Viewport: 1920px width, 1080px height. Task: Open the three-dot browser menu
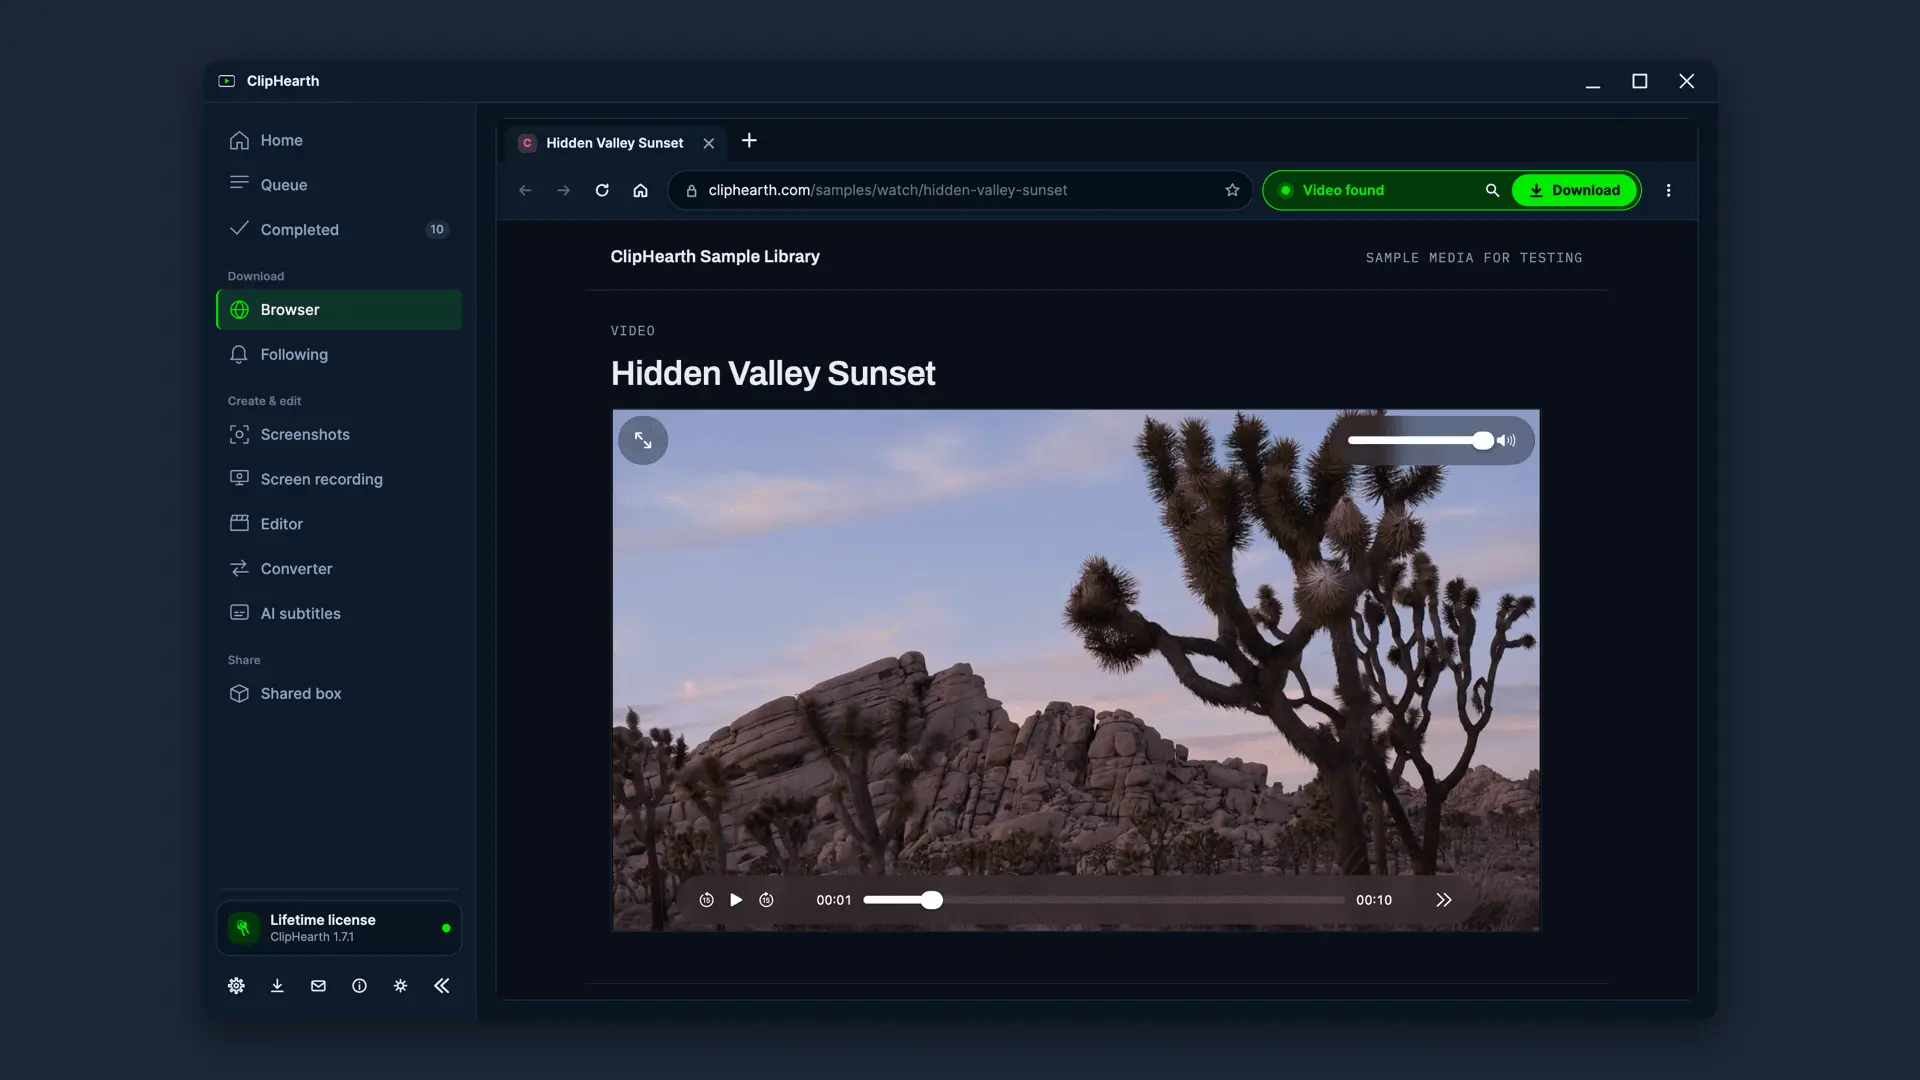[x=1668, y=190]
